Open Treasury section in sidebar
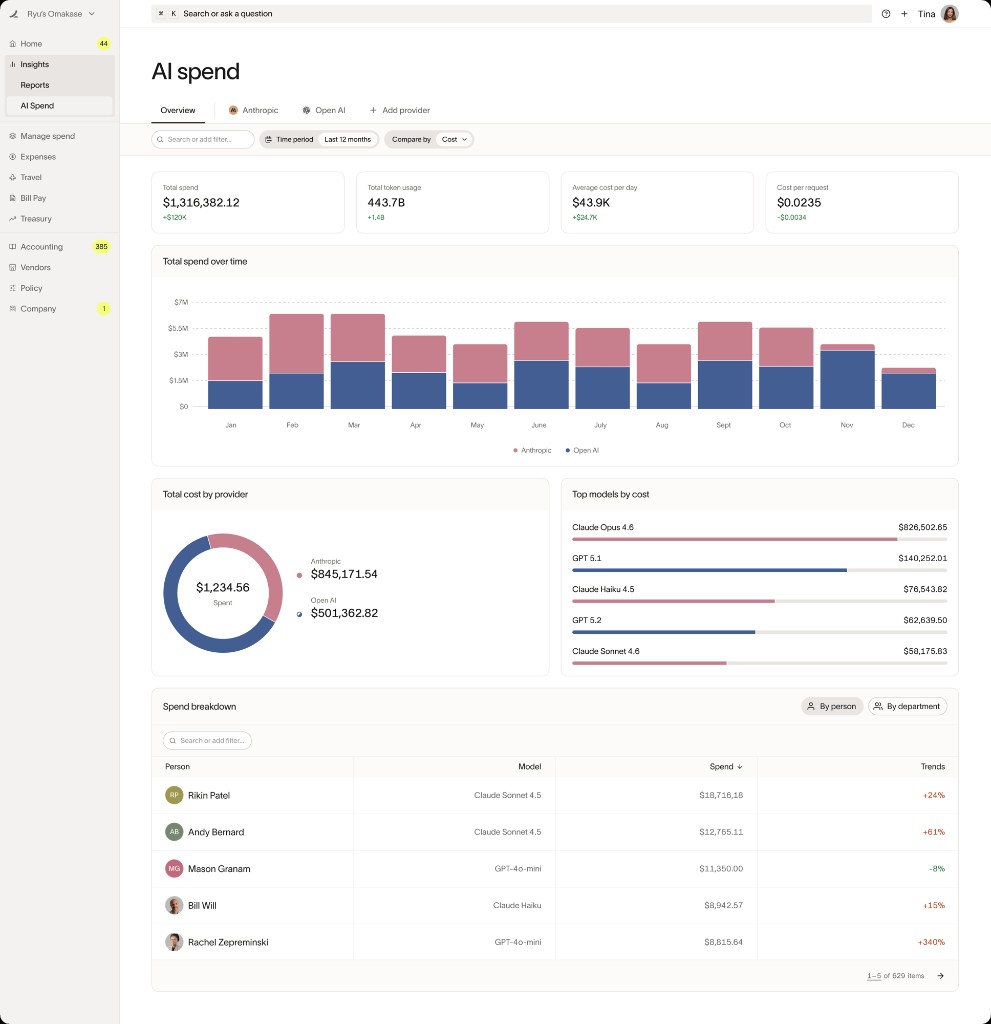 [35, 219]
